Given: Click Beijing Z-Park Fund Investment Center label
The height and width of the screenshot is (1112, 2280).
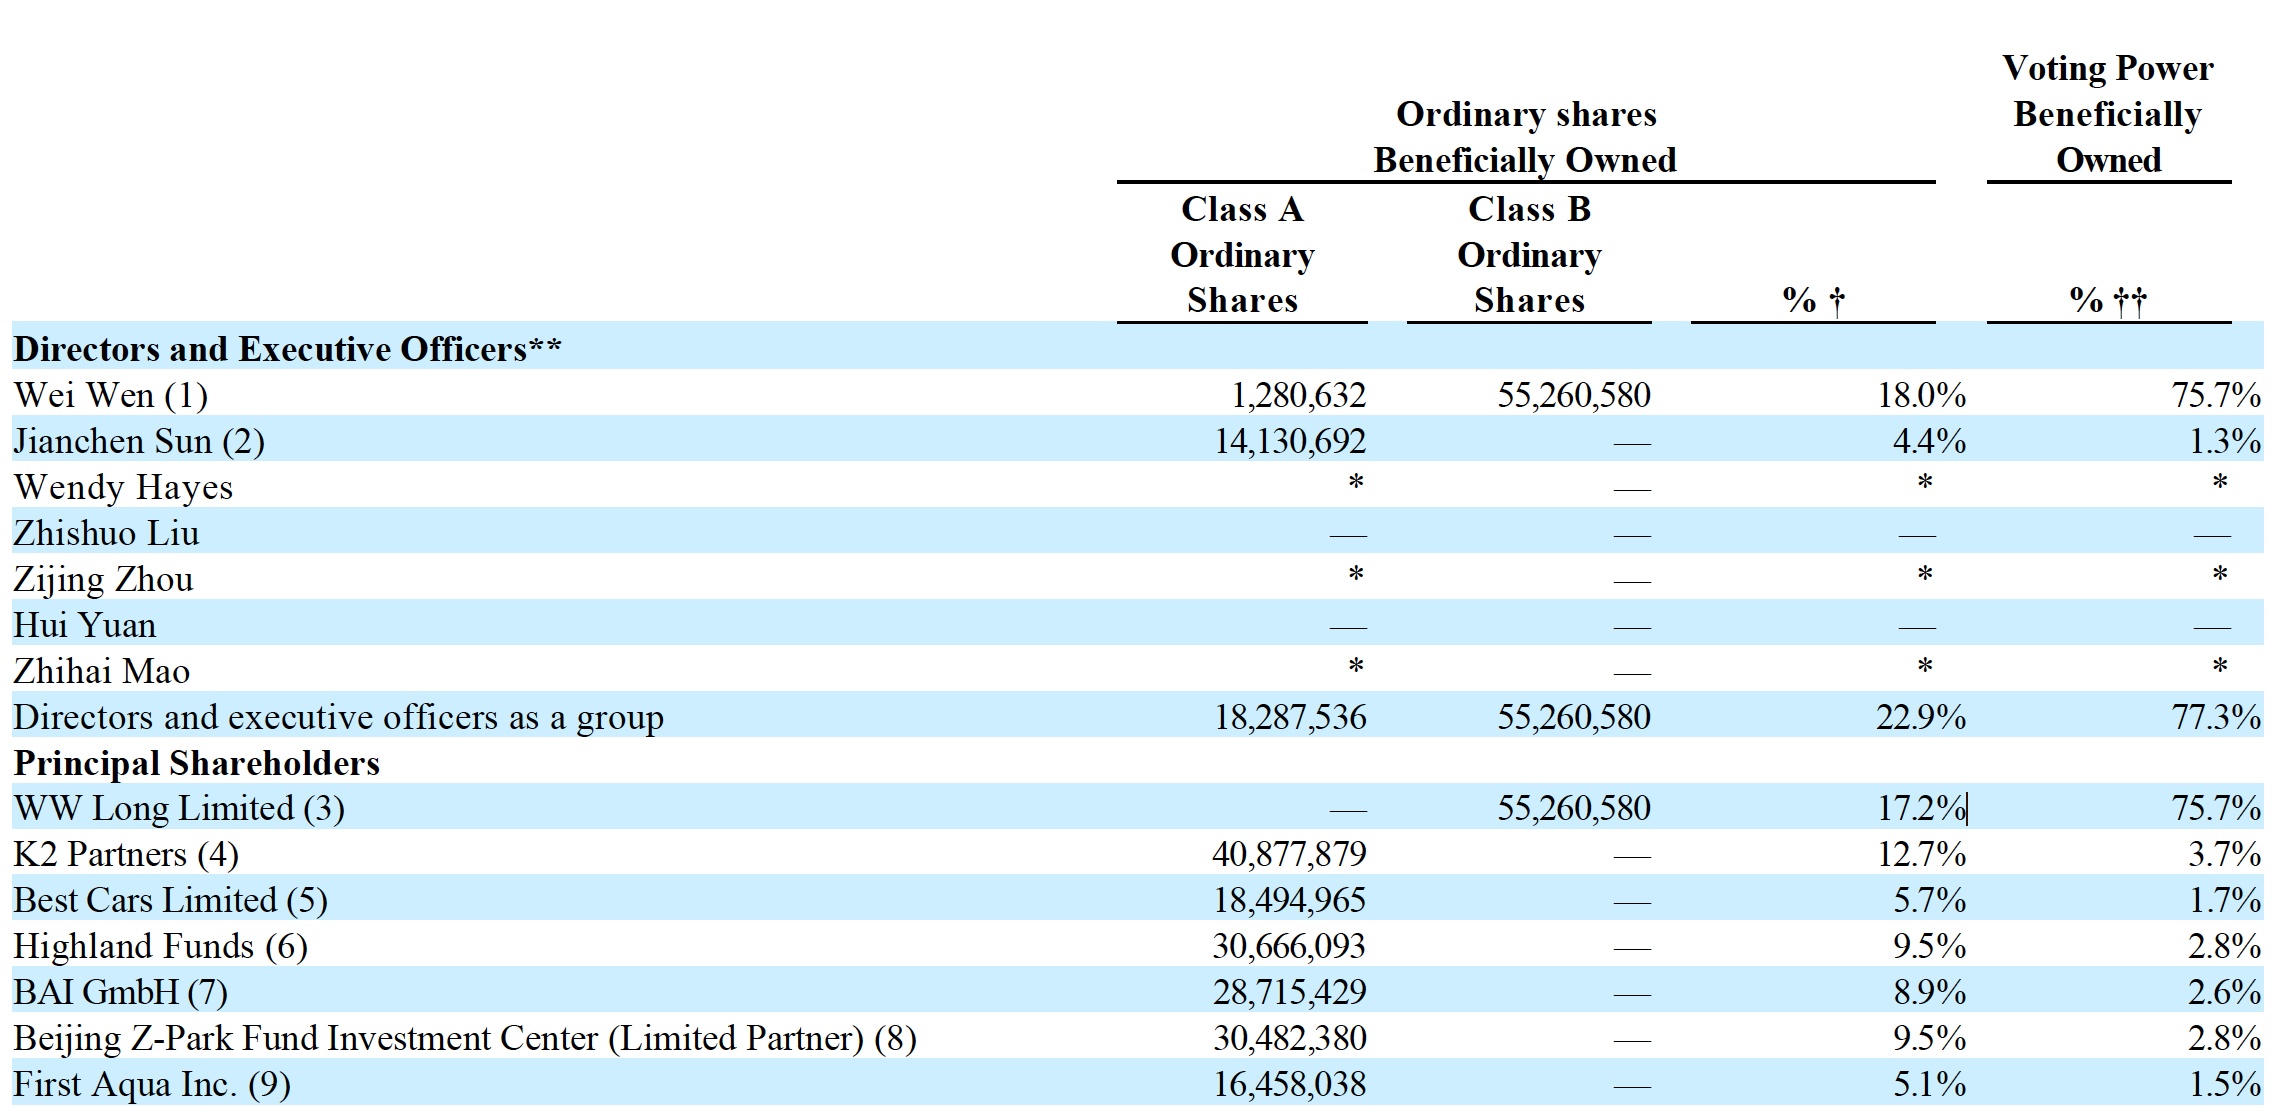Looking at the screenshot, I should tap(464, 1039).
